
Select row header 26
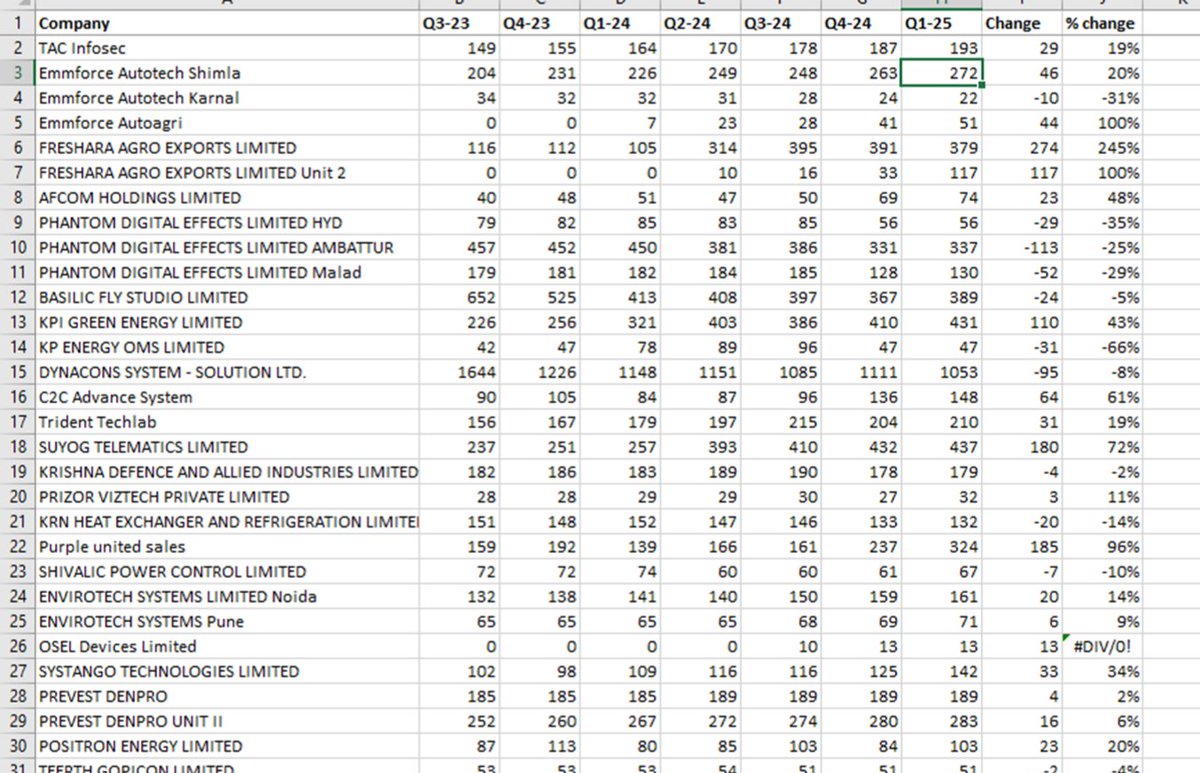pos(17,646)
